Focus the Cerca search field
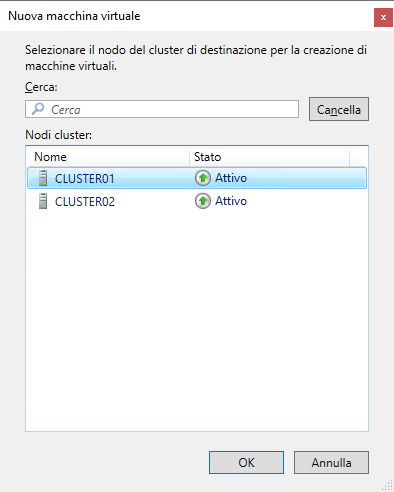 (162, 109)
